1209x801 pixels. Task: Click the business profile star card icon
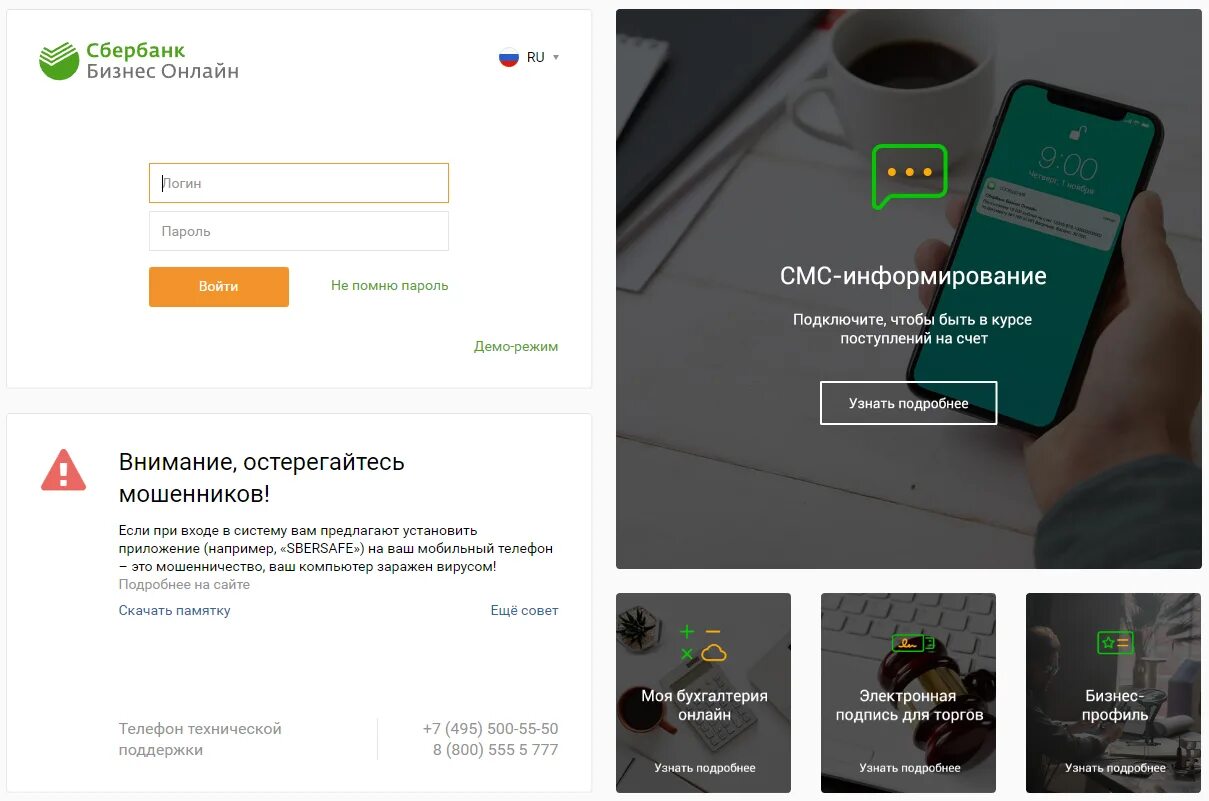(x=1114, y=643)
